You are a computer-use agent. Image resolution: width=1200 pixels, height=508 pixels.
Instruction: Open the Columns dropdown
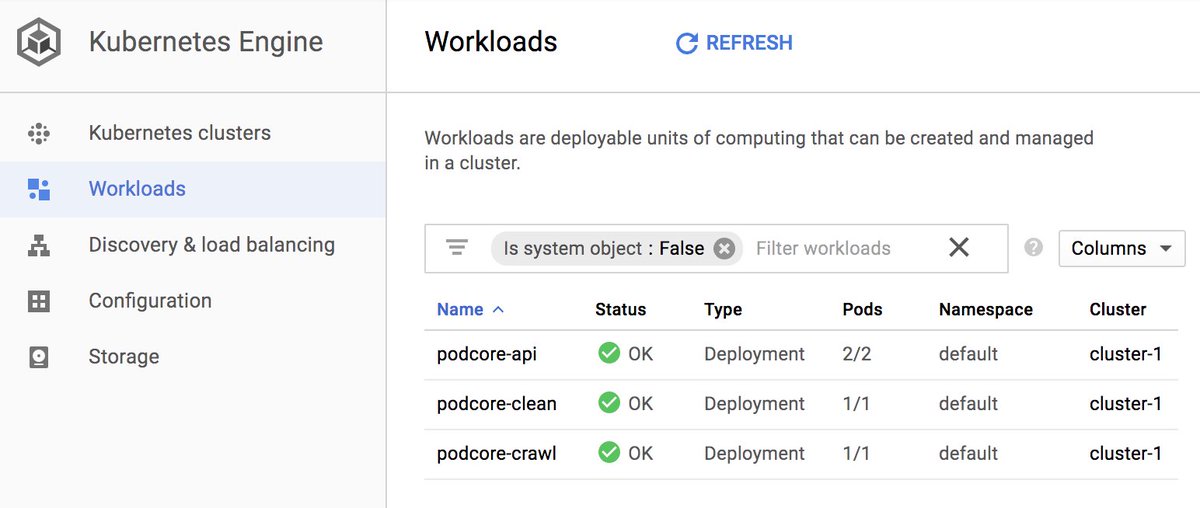(1122, 248)
